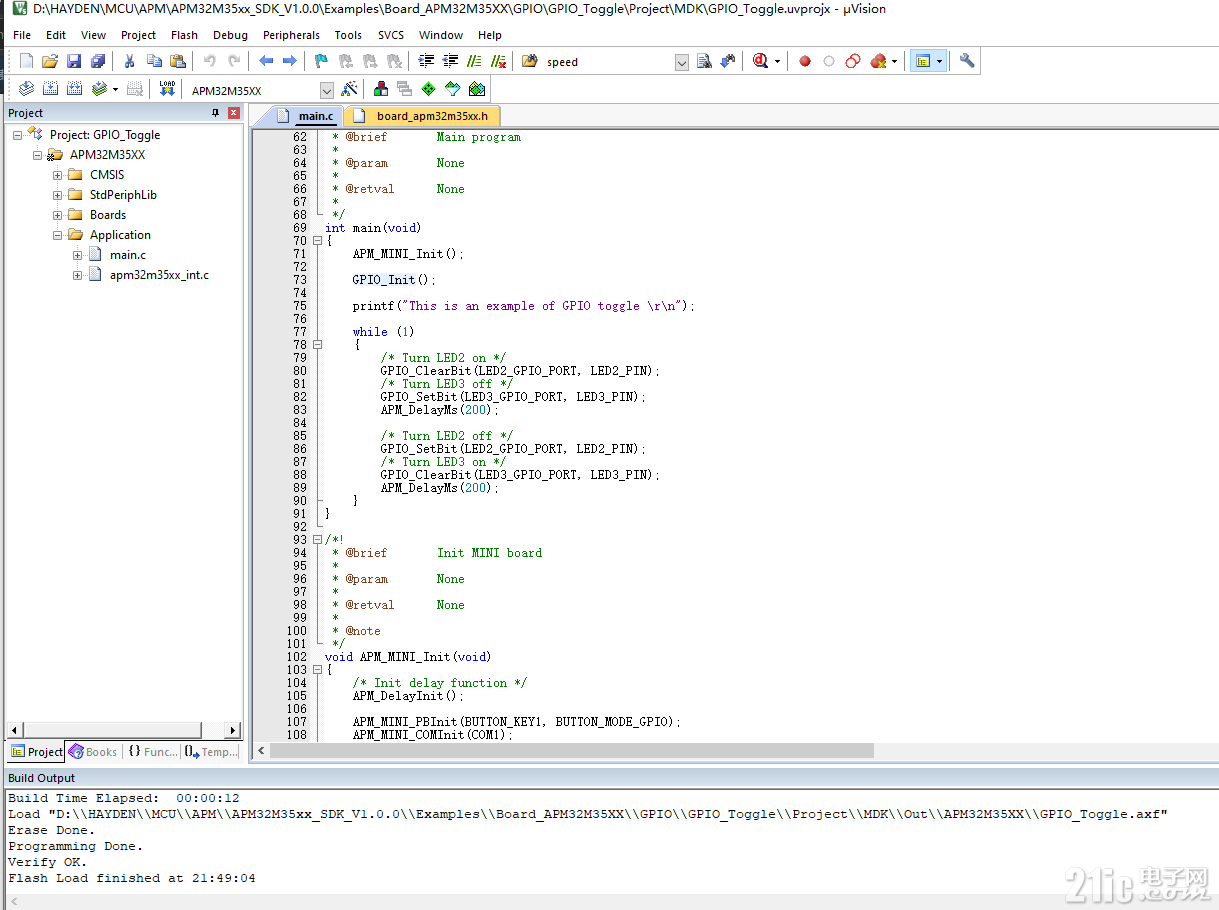Select apm32m35xx_int.c file in tree
This screenshot has width=1219, height=910.
[159, 275]
